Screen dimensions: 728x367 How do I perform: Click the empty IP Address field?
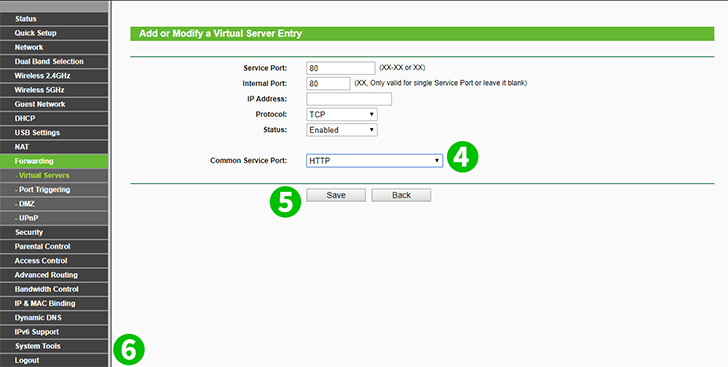point(349,99)
